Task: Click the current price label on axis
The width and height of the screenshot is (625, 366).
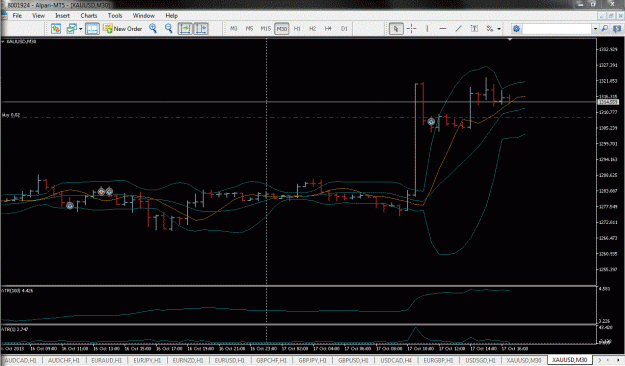Action: click(608, 102)
